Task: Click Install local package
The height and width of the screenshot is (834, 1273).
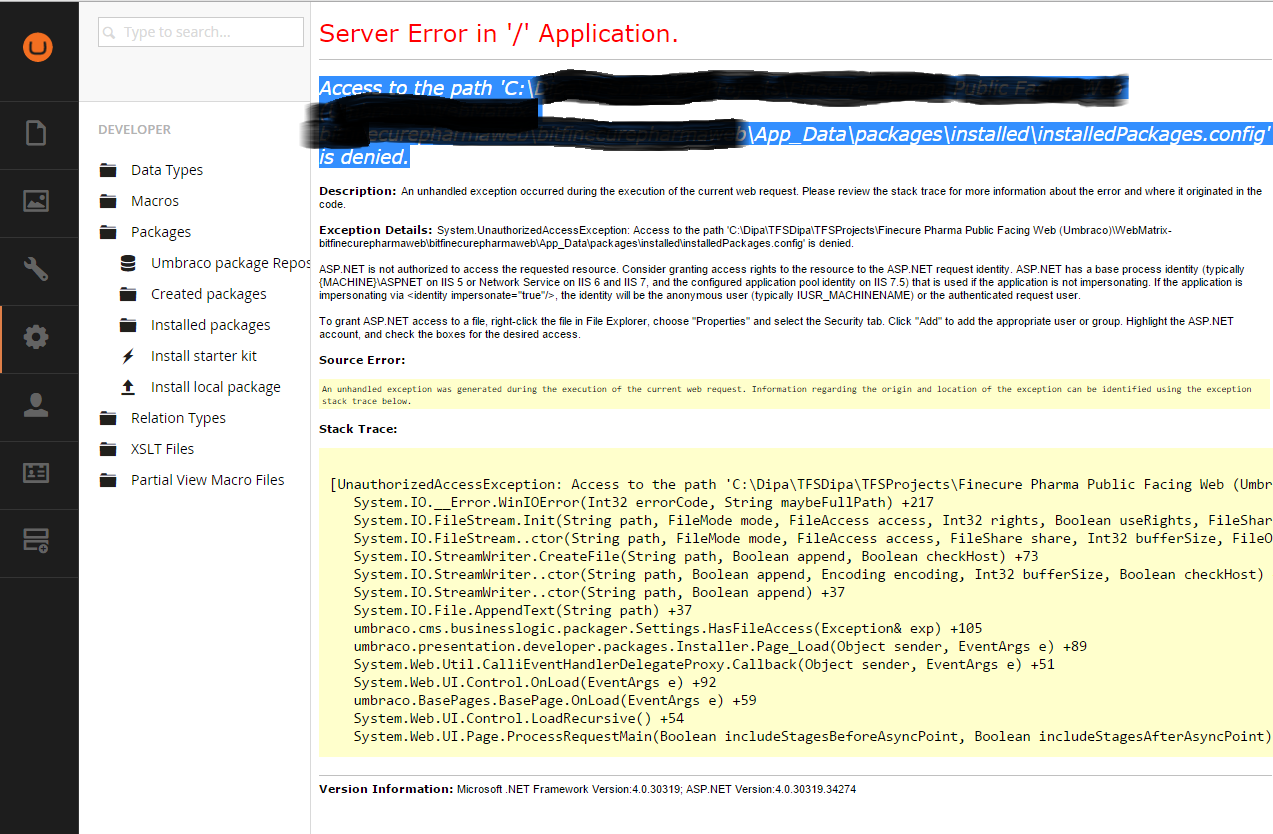Action: (x=215, y=387)
